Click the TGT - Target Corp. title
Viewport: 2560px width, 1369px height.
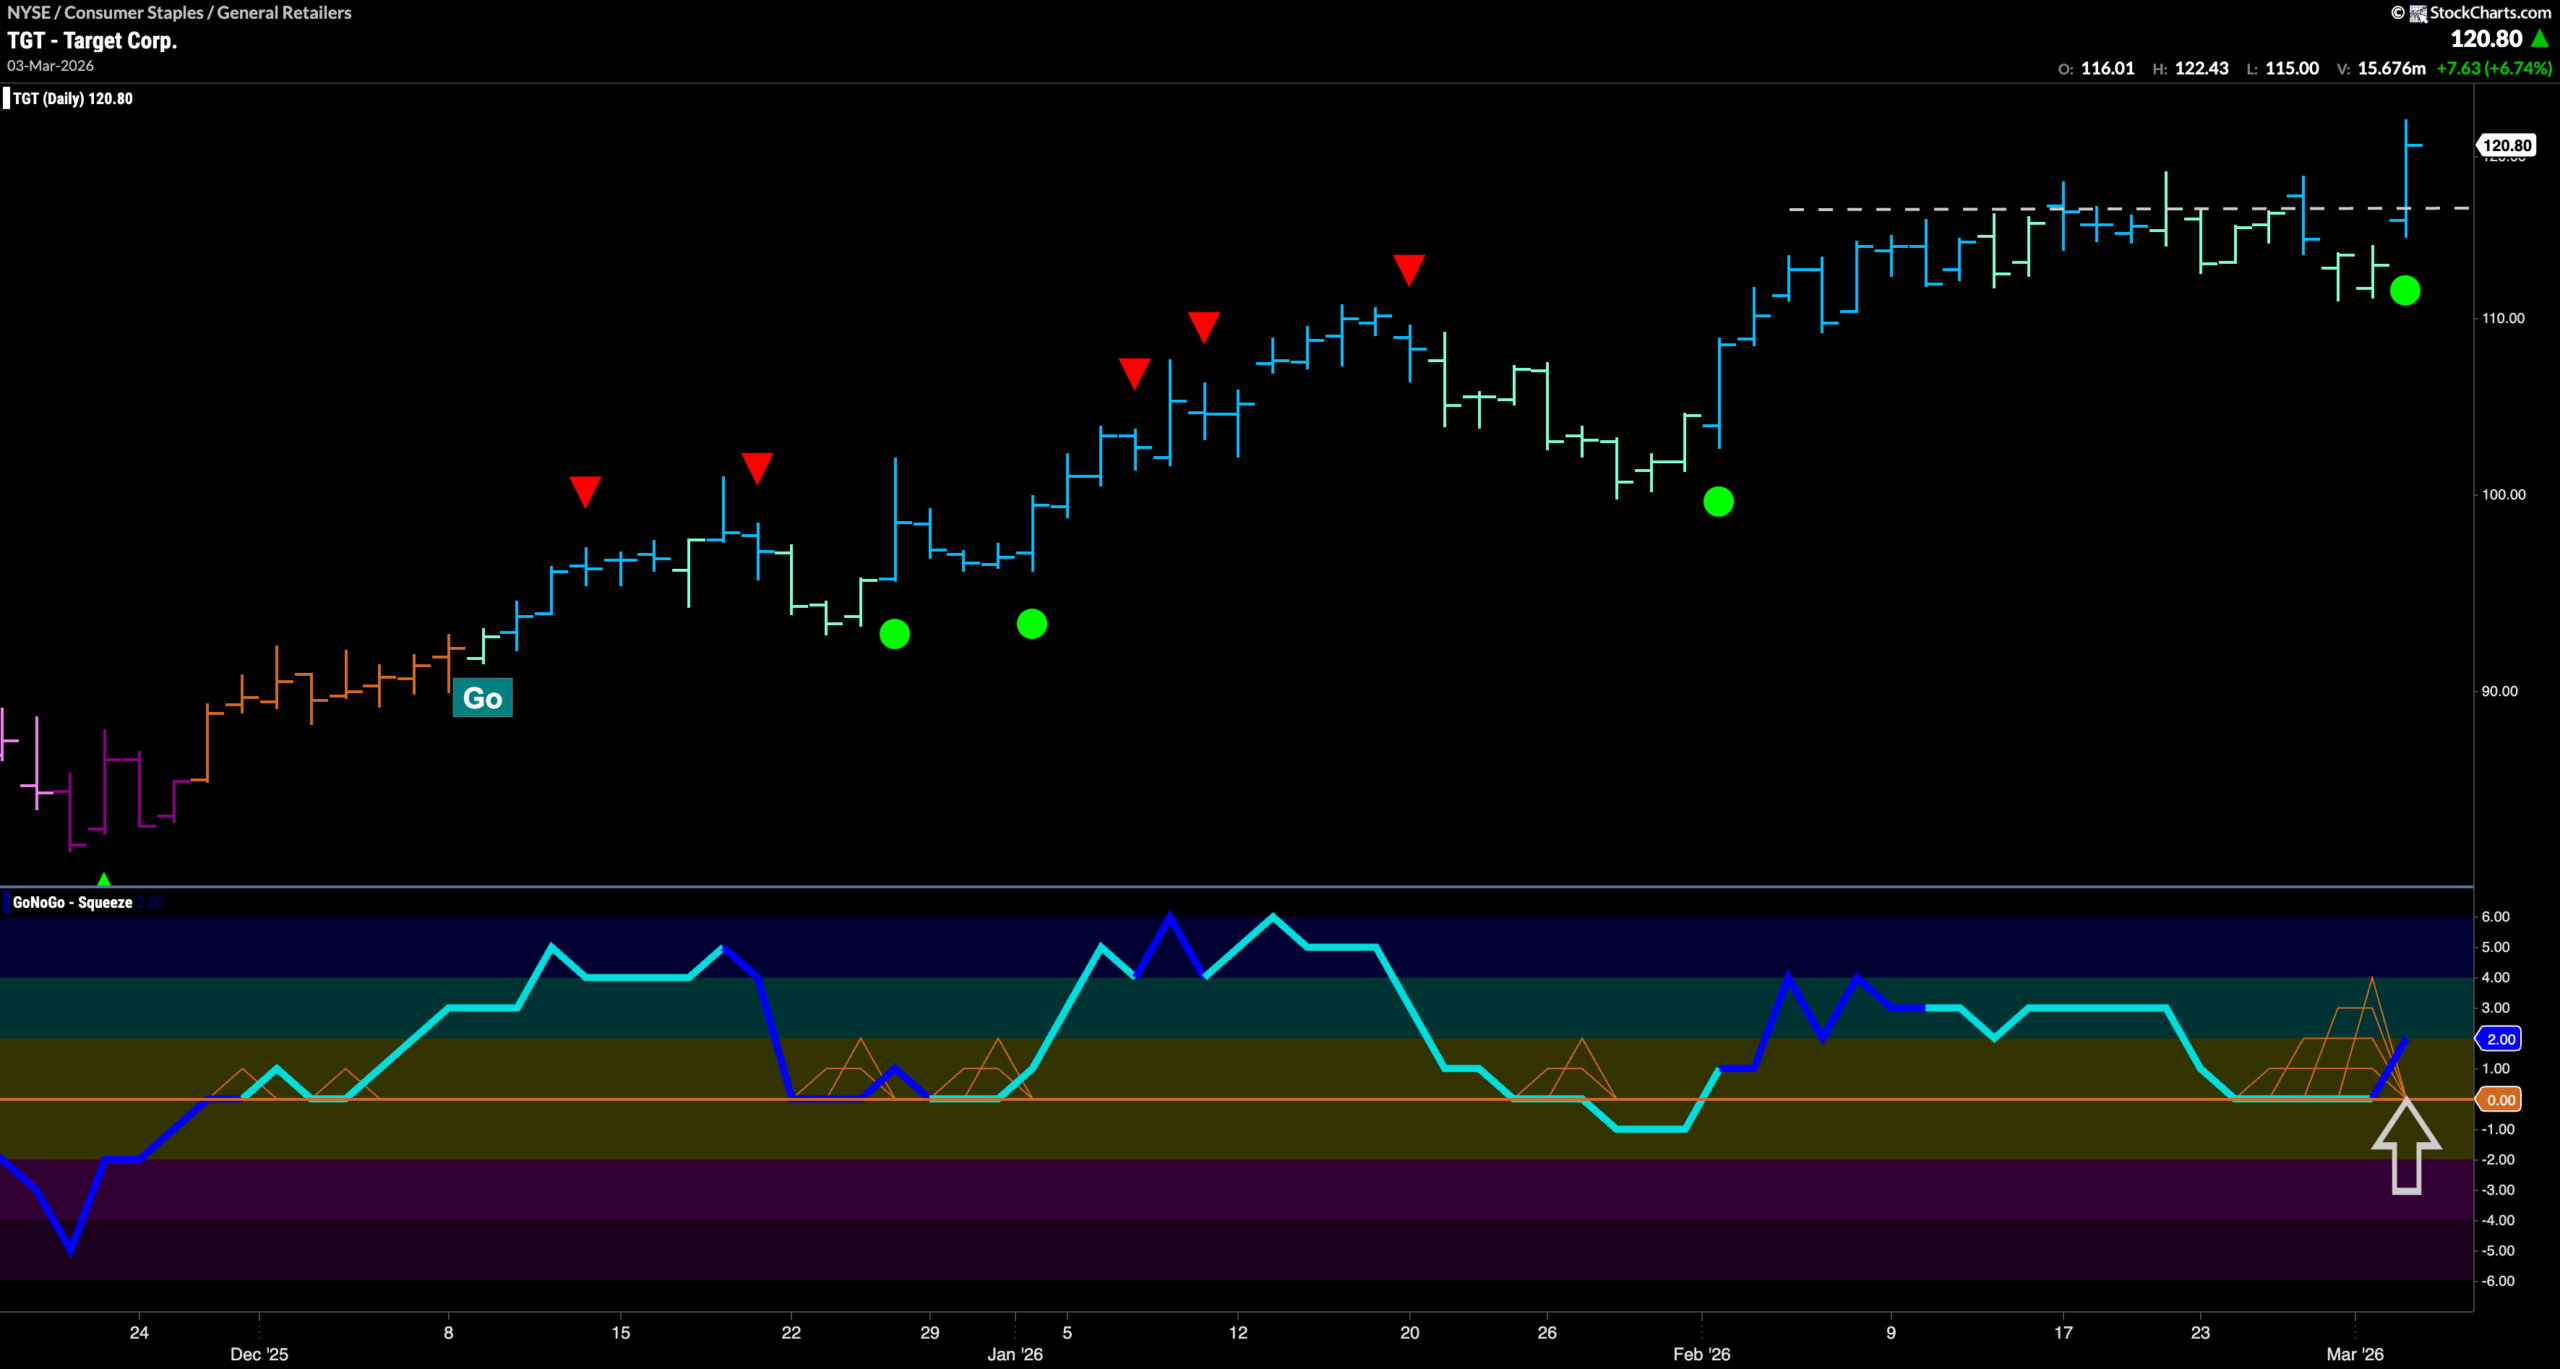coord(92,41)
